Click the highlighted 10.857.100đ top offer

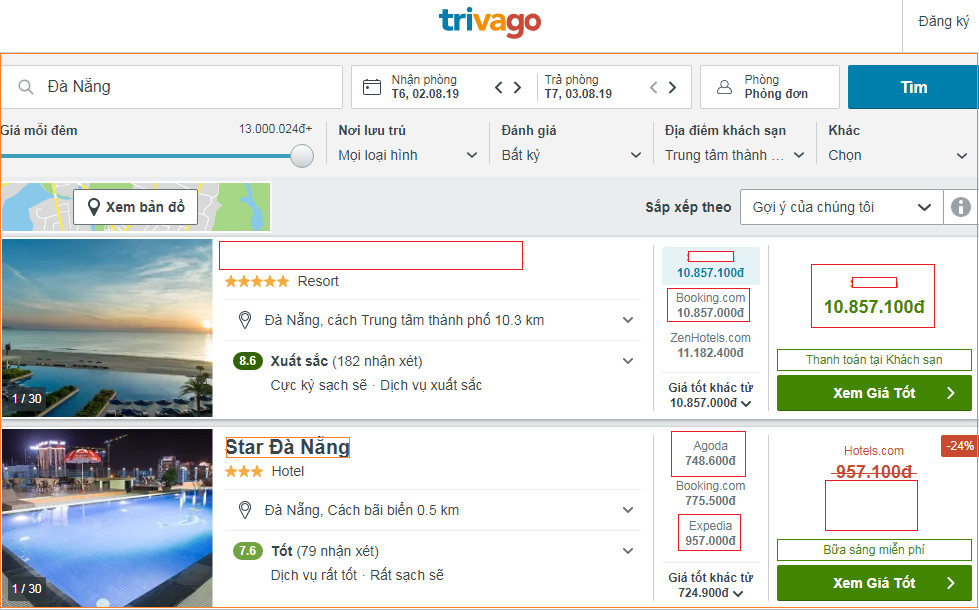(x=711, y=265)
